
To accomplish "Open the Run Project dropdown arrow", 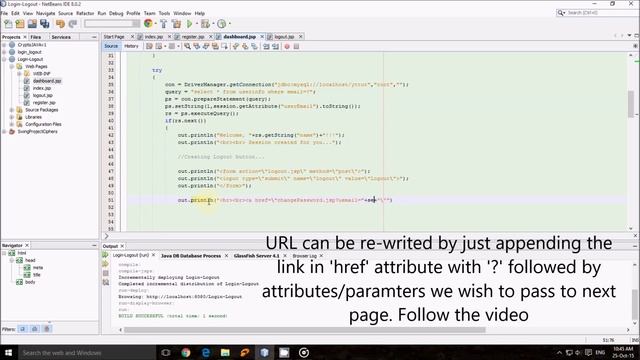I will point(196,24).
